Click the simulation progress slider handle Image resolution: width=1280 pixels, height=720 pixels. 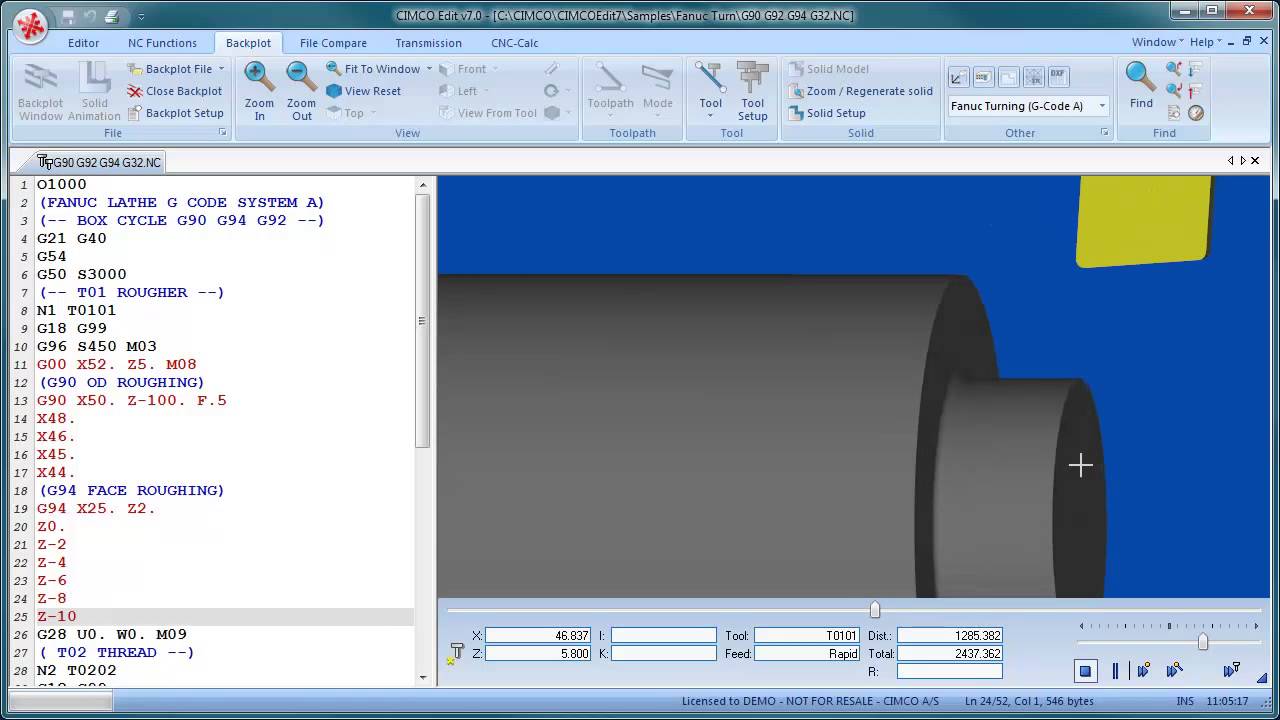coord(875,609)
